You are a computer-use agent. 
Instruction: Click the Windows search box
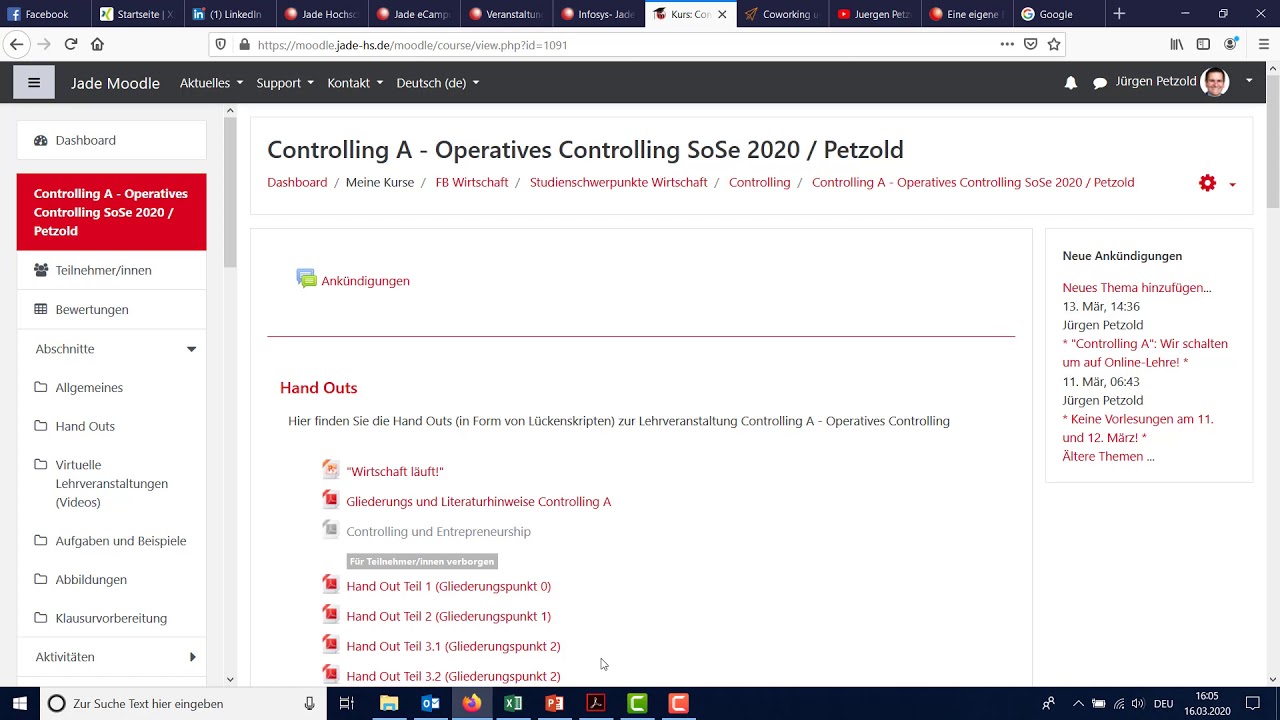(183, 703)
